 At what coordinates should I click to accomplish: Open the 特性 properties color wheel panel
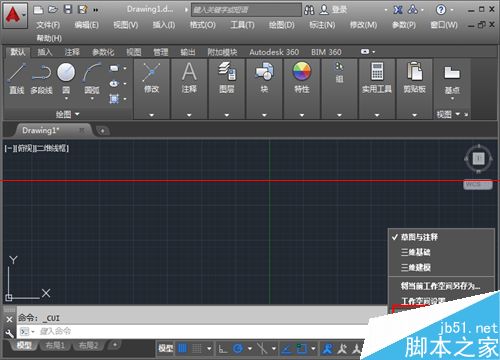(x=302, y=78)
